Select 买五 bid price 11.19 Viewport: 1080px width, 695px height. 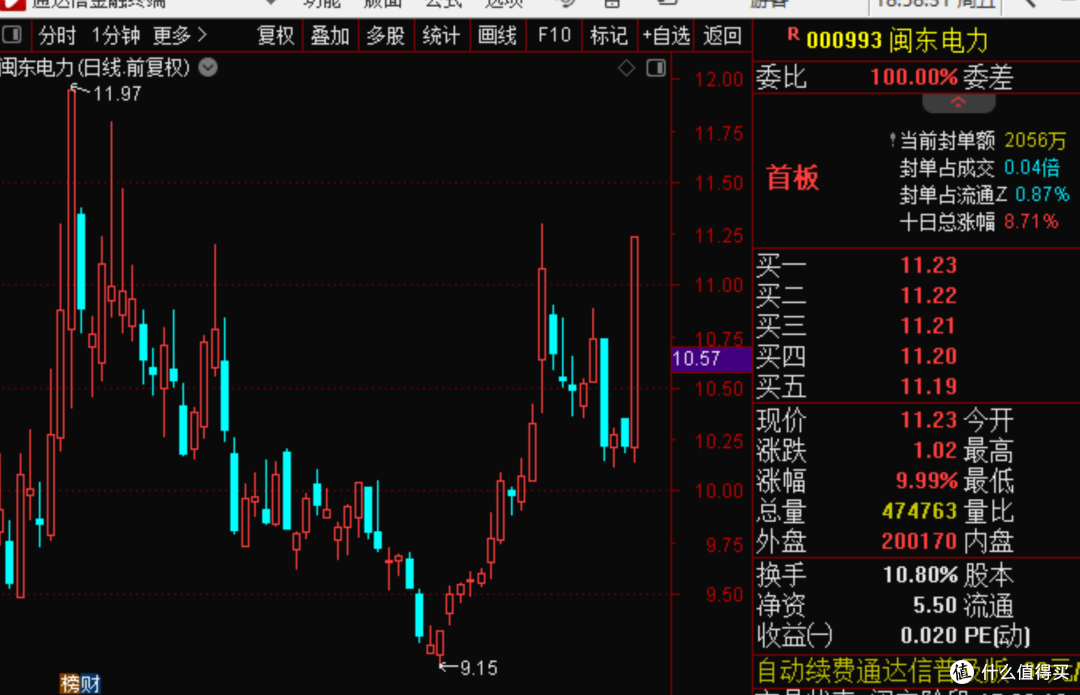pyautogui.click(x=928, y=386)
